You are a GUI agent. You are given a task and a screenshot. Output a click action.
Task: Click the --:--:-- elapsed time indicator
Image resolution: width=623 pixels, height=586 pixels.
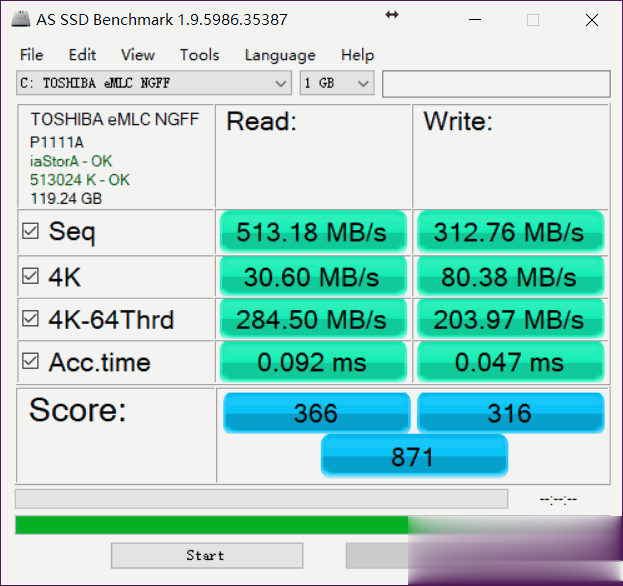(558, 499)
